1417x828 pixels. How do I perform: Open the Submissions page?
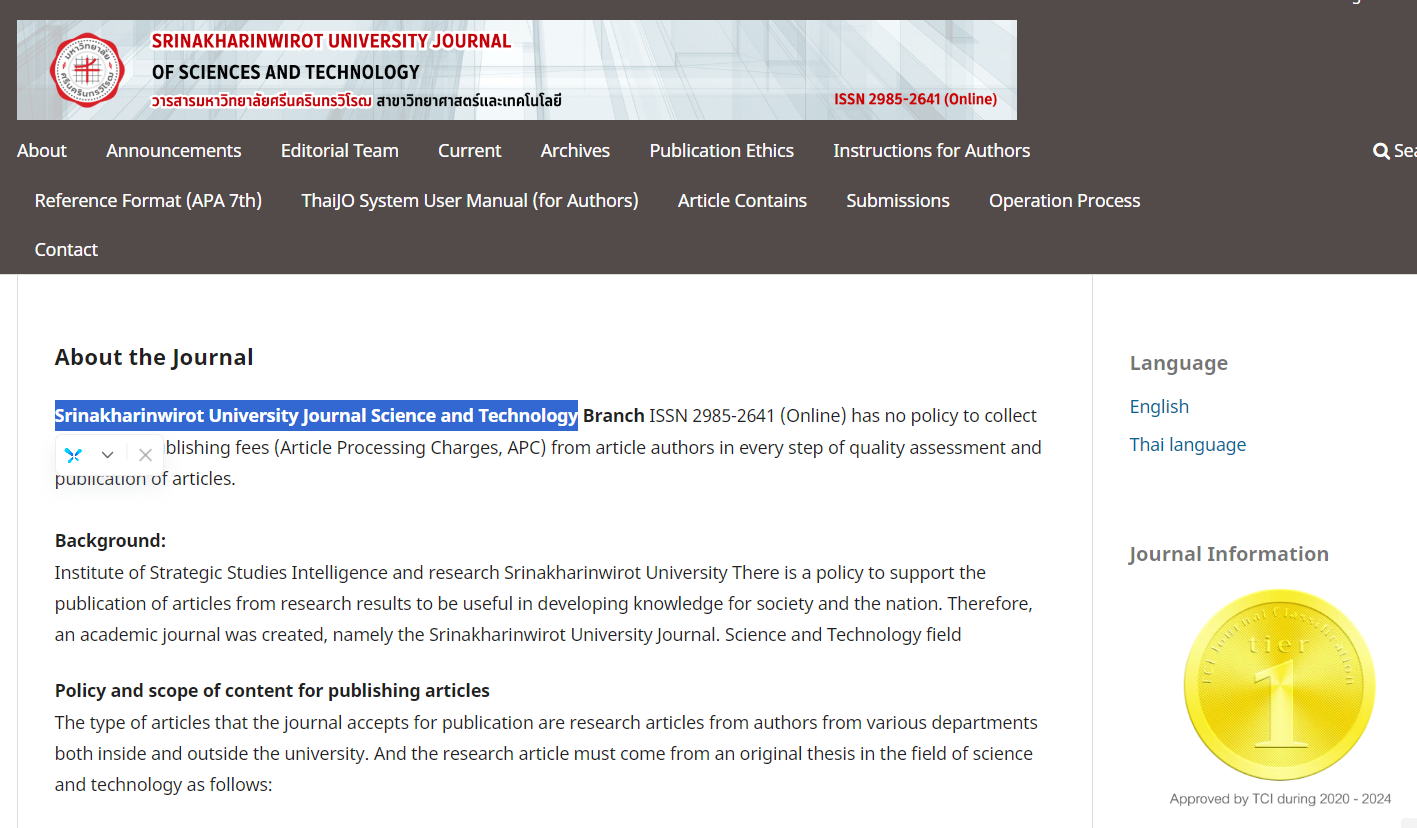[898, 200]
